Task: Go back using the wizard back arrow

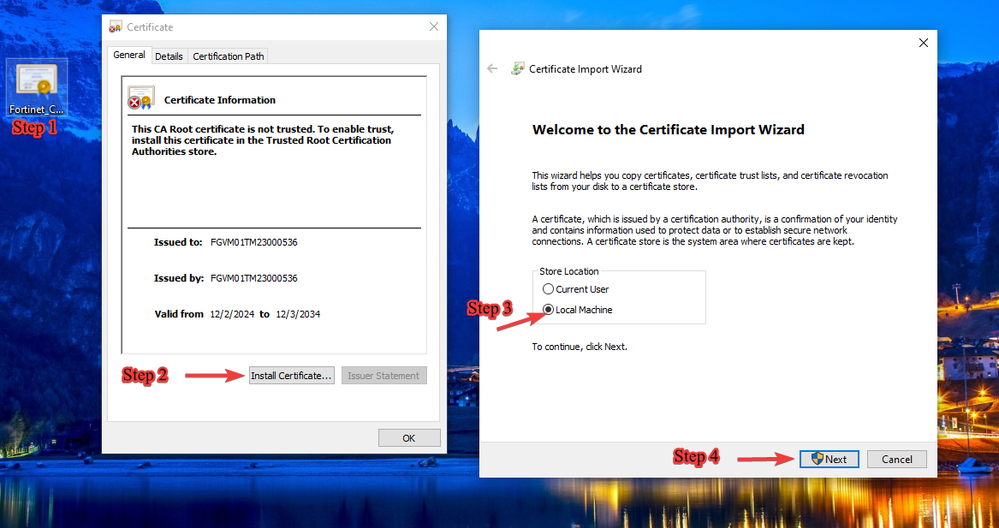Action: click(492, 69)
